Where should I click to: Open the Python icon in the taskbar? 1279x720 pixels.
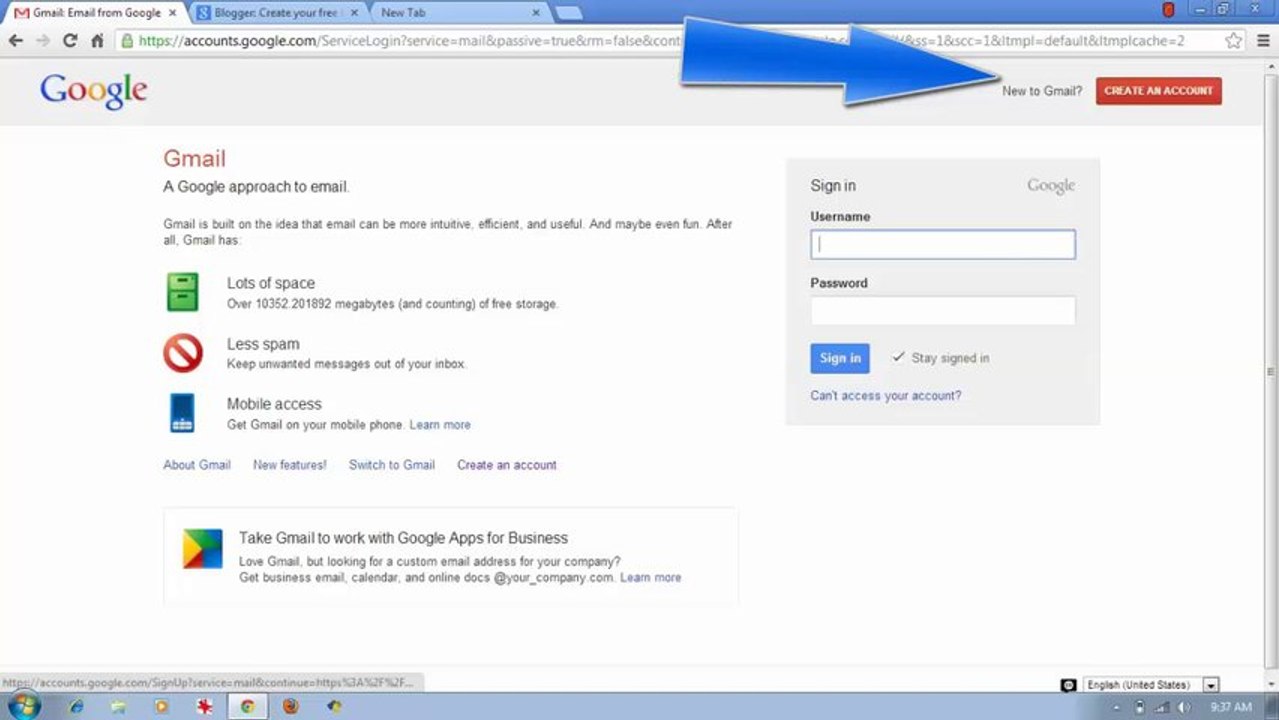pos(335,706)
